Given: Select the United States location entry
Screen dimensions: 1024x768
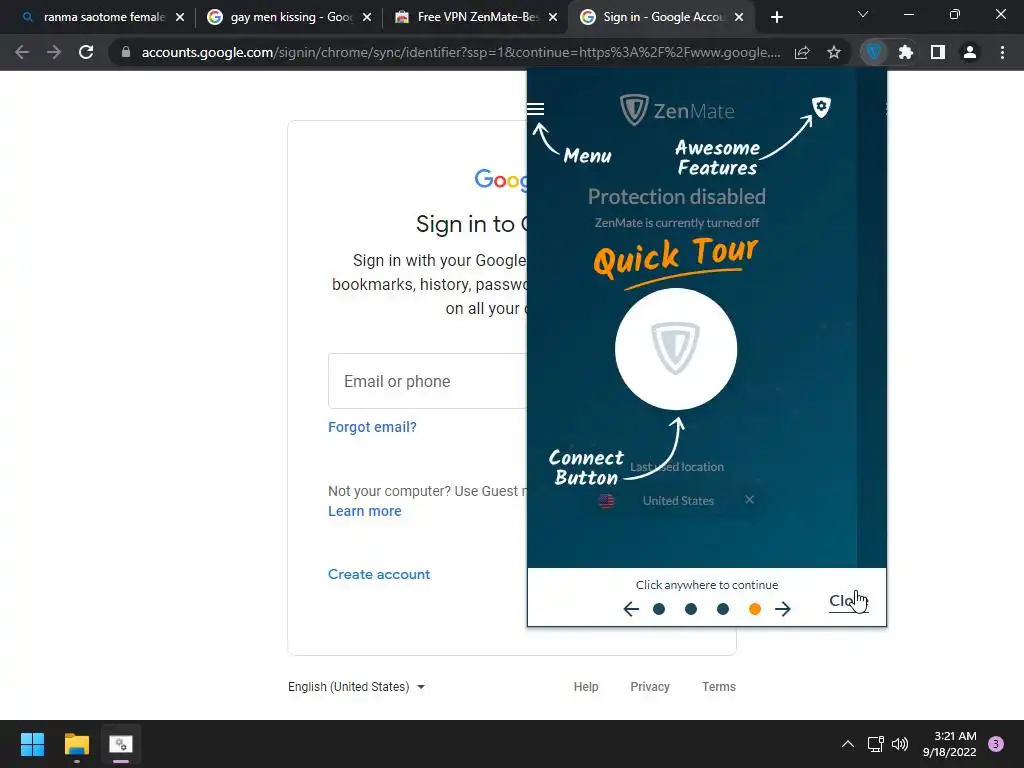Looking at the screenshot, I should coord(678,501).
